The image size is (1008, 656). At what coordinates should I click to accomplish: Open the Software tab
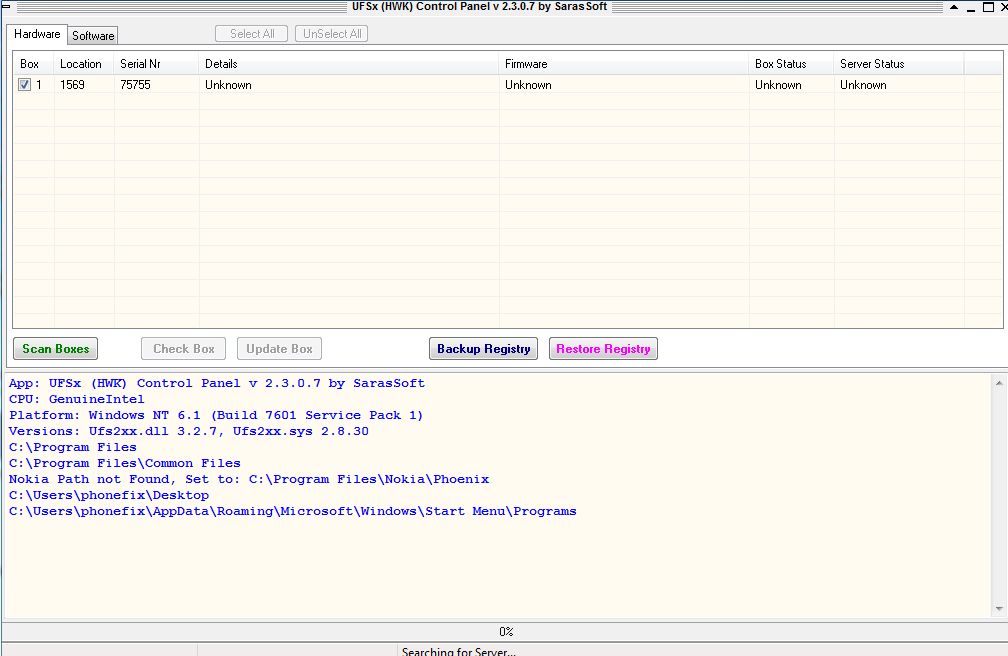pos(93,35)
